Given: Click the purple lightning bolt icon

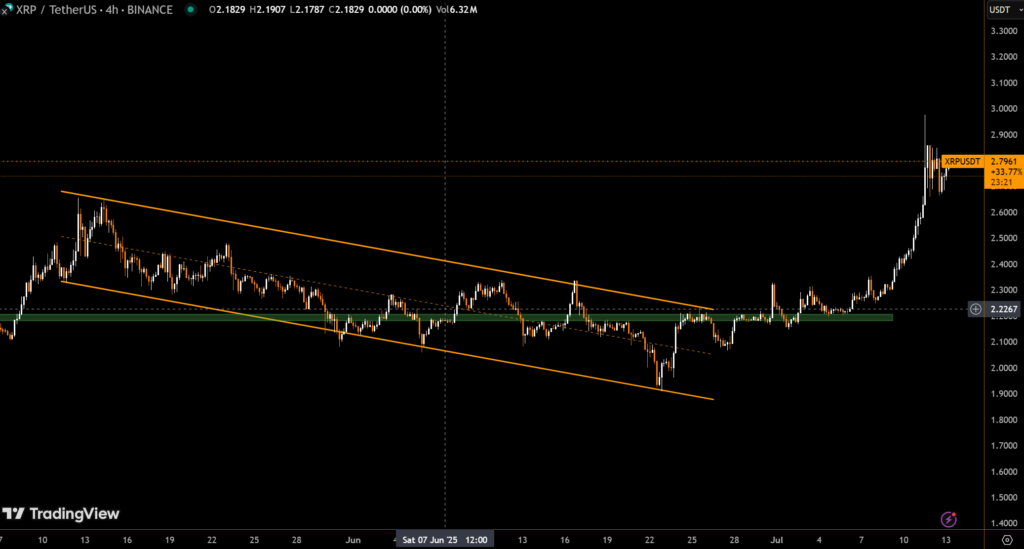Looking at the screenshot, I should tap(949, 519).
